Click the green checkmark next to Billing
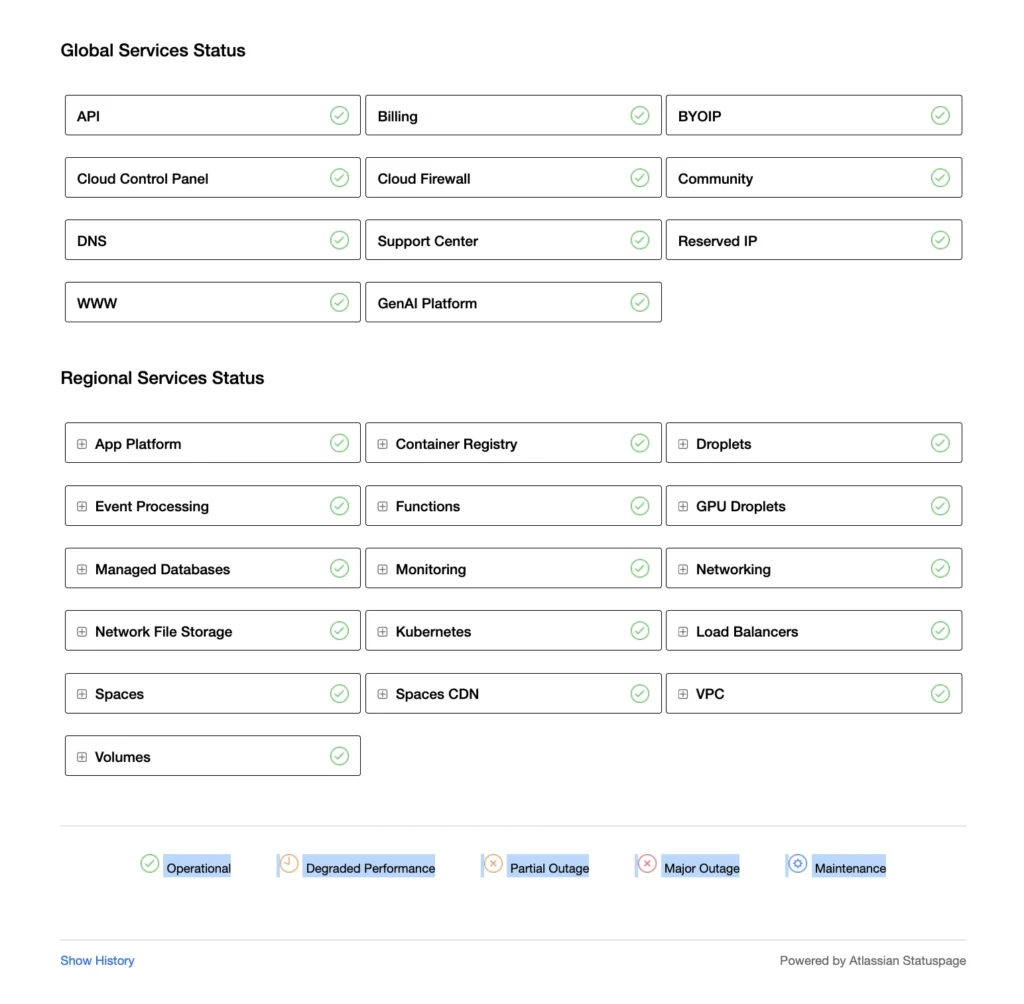Image resolution: width=1024 pixels, height=1004 pixels. (x=640, y=115)
